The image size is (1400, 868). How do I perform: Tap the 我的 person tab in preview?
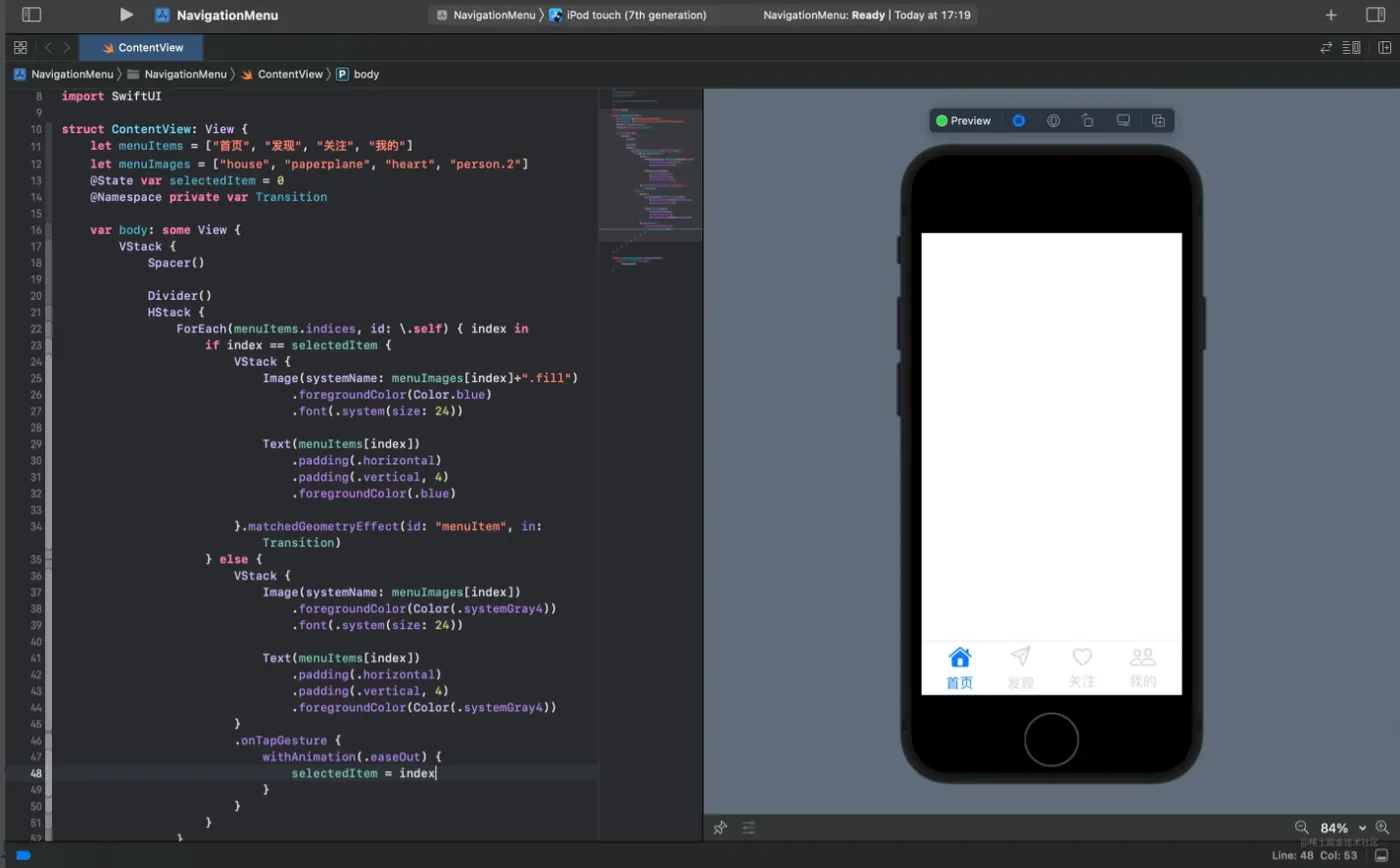point(1142,668)
